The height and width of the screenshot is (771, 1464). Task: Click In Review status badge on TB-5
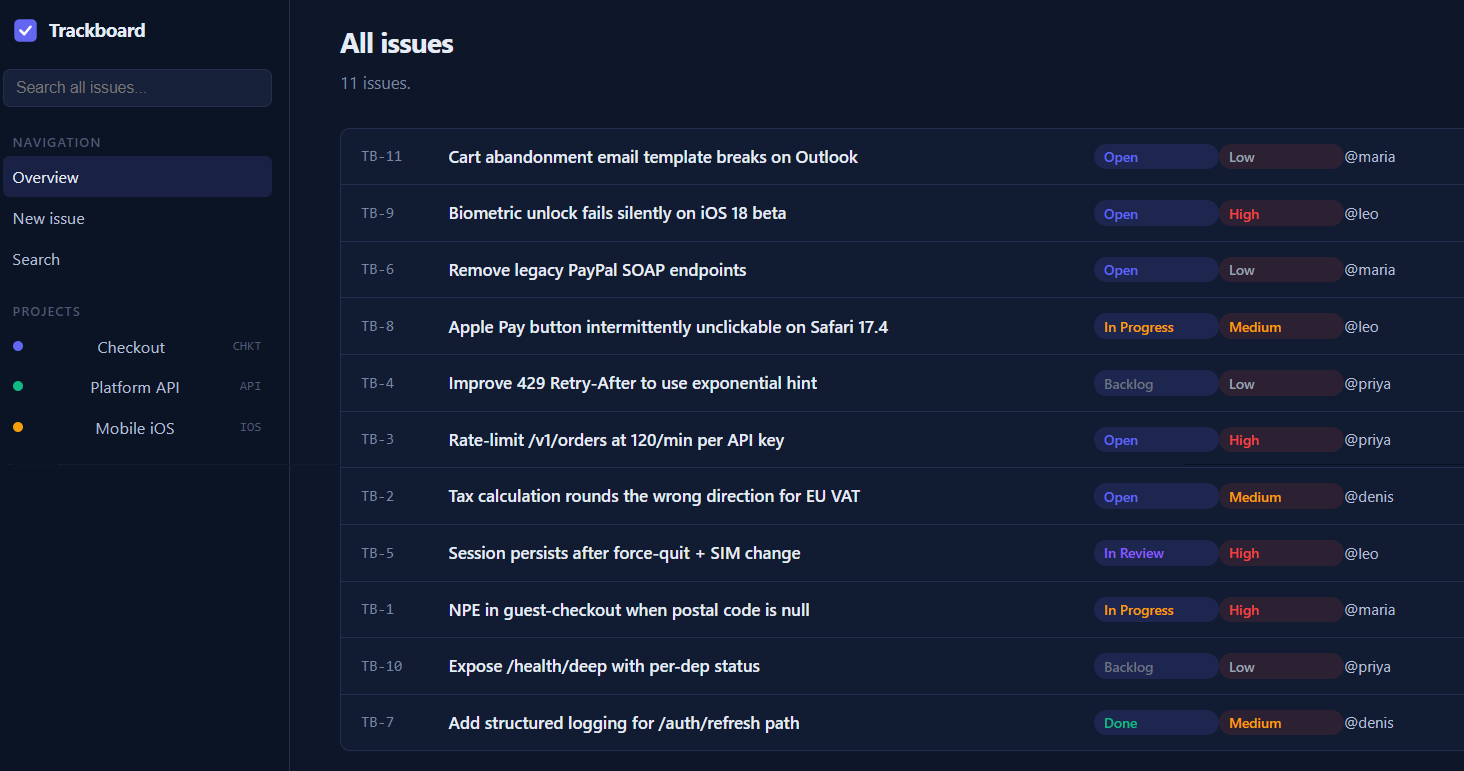click(1134, 553)
